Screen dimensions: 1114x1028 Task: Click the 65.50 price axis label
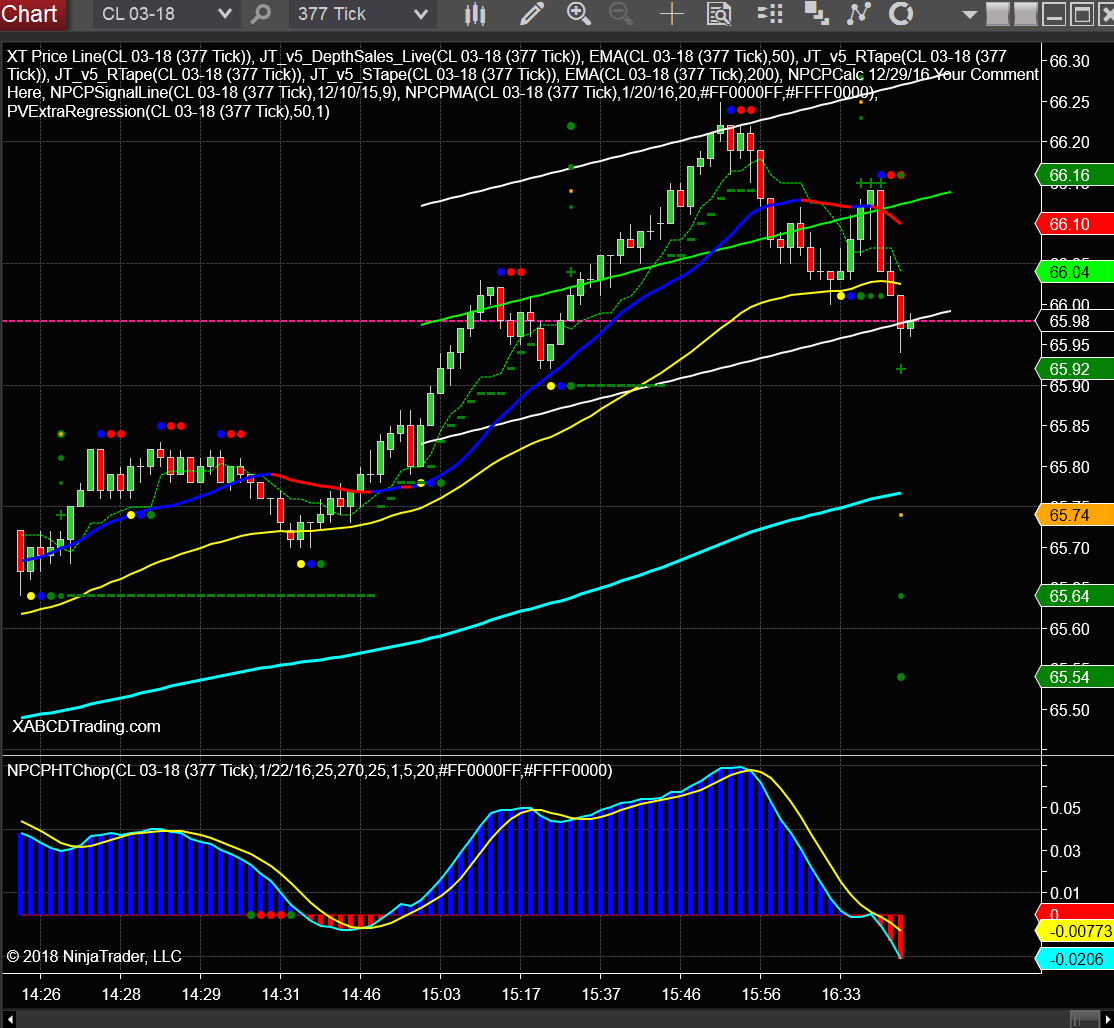(1069, 710)
